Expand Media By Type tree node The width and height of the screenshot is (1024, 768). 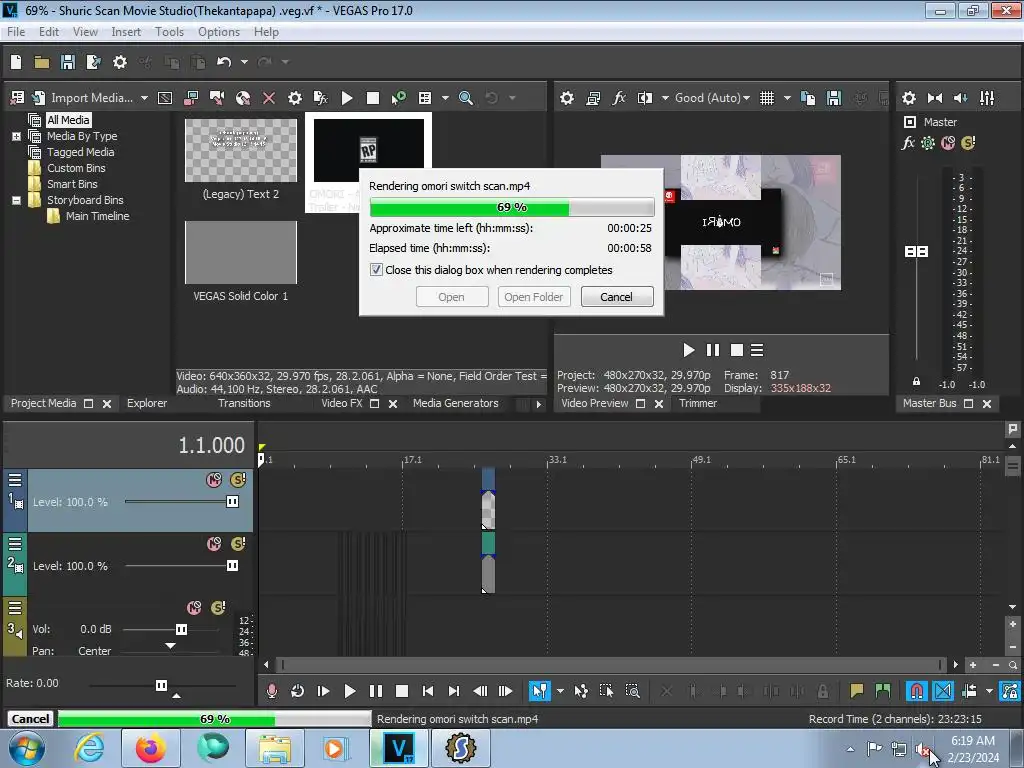coord(16,136)
